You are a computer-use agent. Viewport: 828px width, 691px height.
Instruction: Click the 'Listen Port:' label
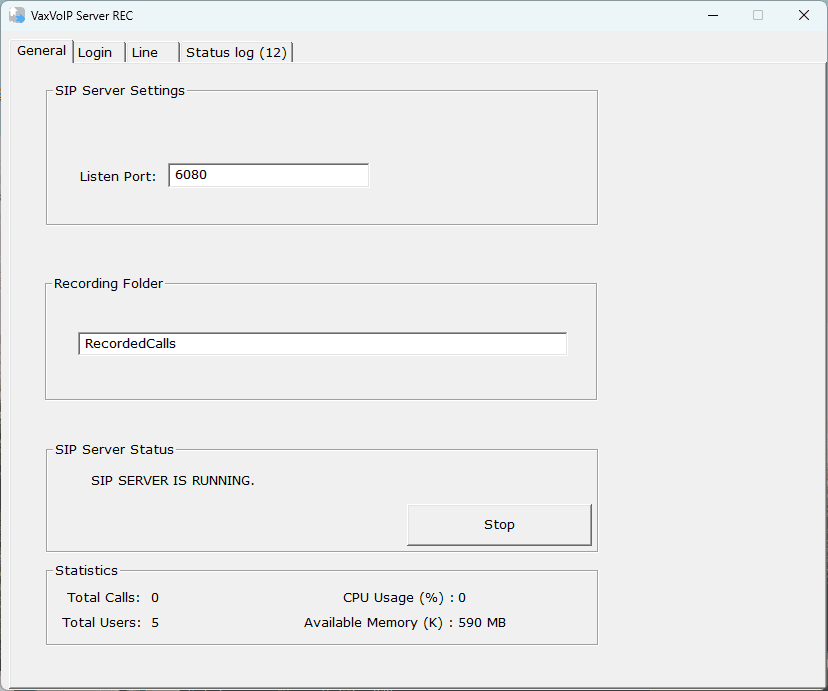[x=118, y=176]
